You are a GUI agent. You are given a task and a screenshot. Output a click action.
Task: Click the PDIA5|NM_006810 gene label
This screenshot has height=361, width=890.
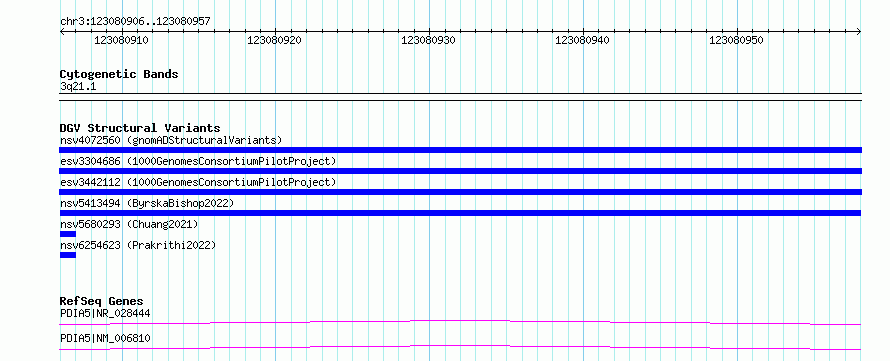105,338
